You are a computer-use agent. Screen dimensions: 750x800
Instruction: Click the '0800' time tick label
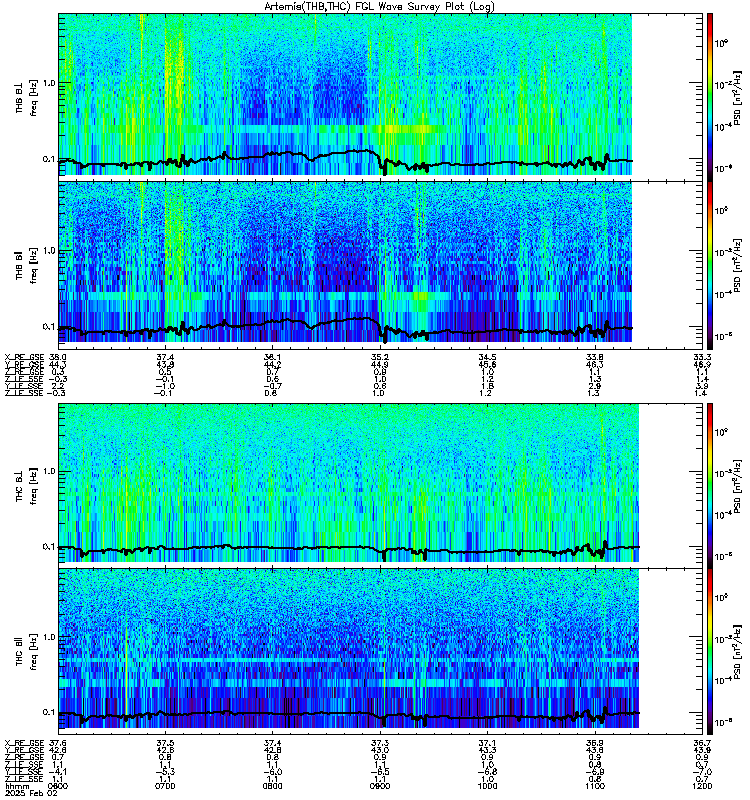[x=272, y=786]
